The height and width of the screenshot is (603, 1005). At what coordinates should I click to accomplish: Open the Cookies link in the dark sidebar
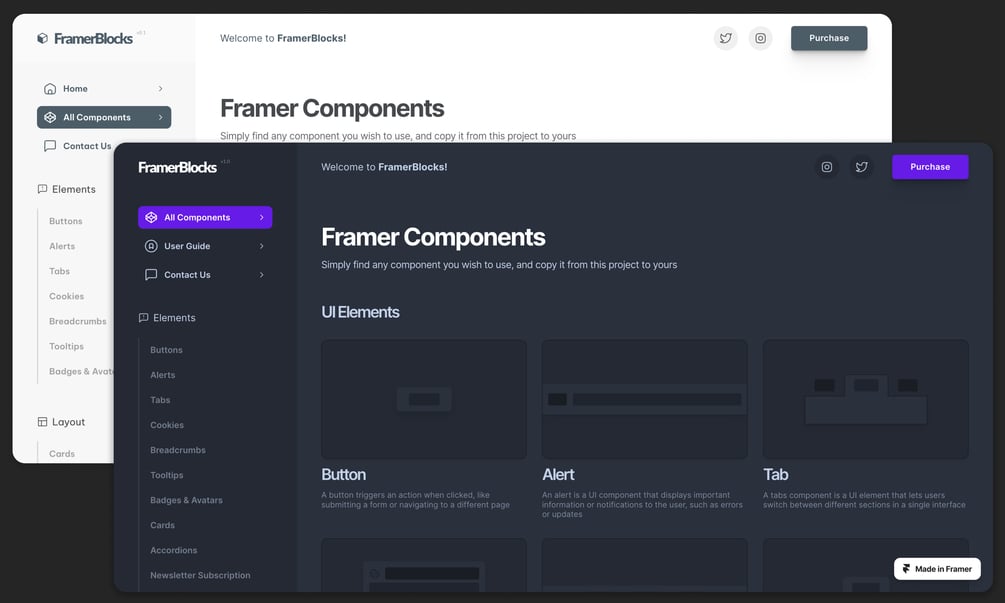click(167, 425)
